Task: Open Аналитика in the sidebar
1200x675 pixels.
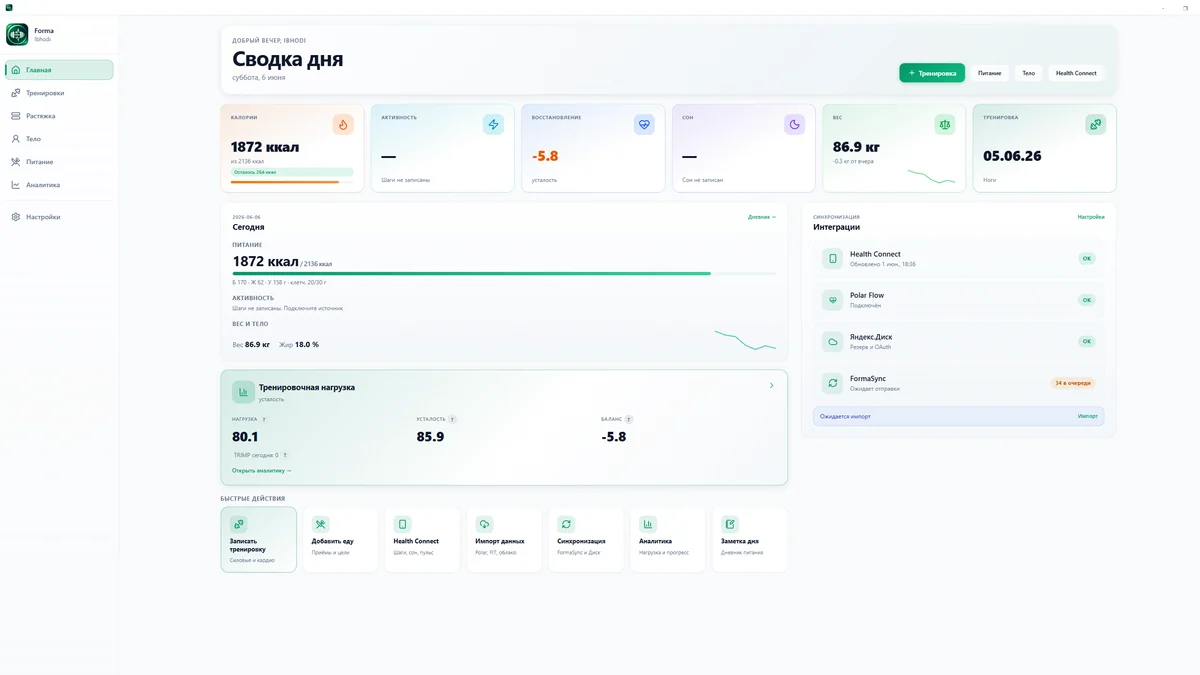Action: point(59,185)
